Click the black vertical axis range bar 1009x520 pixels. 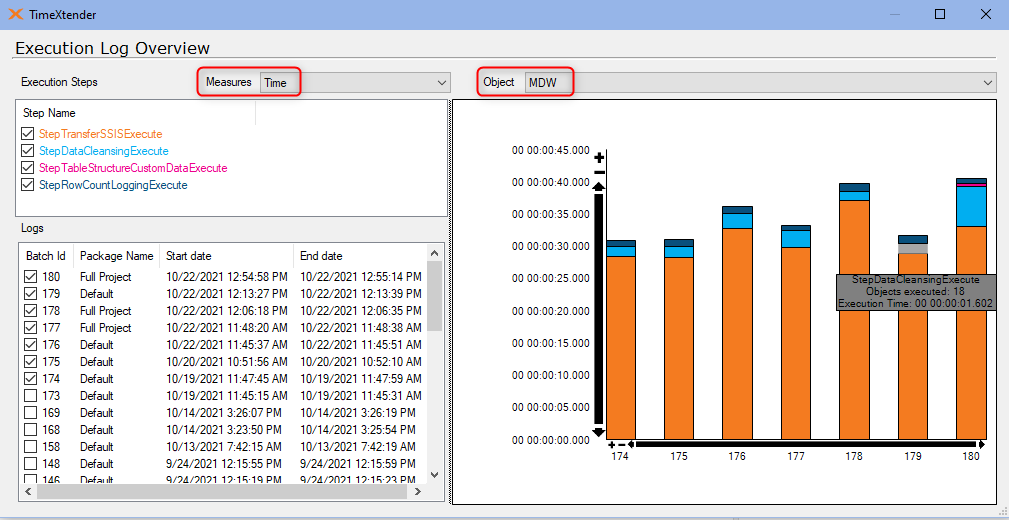coord(599,310)
